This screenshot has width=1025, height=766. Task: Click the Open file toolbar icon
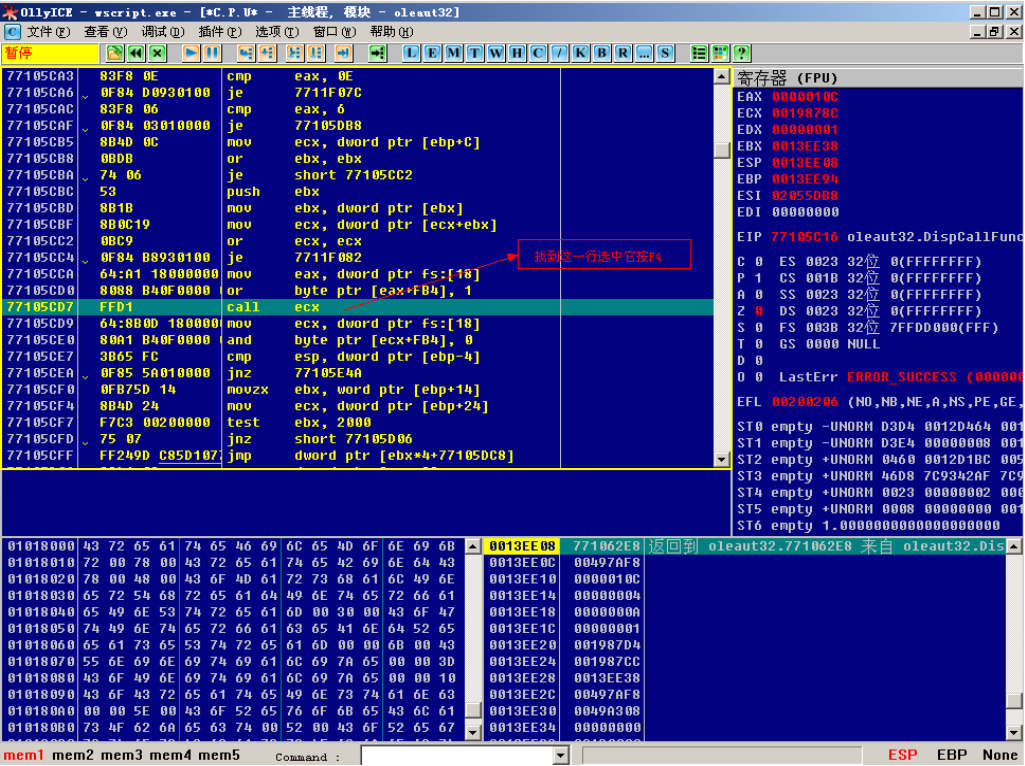[x=114, y=54]
